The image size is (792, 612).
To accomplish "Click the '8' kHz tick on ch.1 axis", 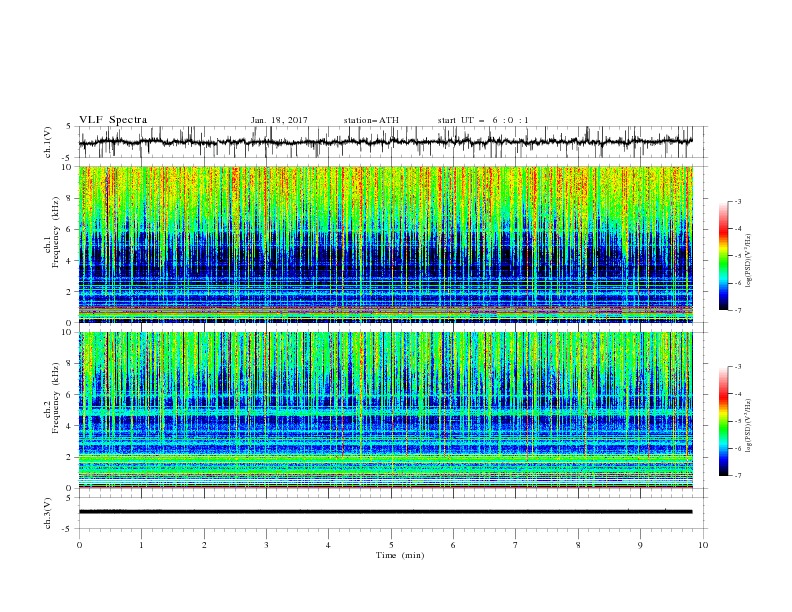I will click(70, 198).
